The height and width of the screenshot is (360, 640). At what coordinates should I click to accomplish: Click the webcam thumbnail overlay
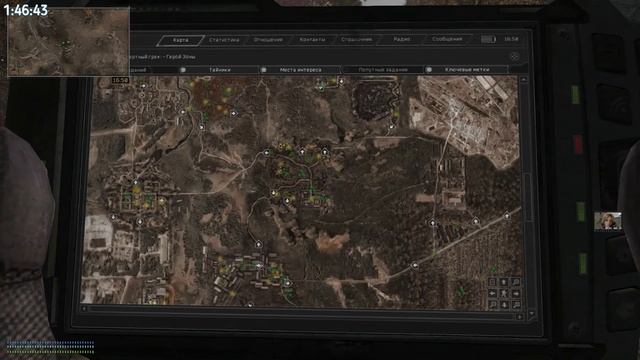608,221
